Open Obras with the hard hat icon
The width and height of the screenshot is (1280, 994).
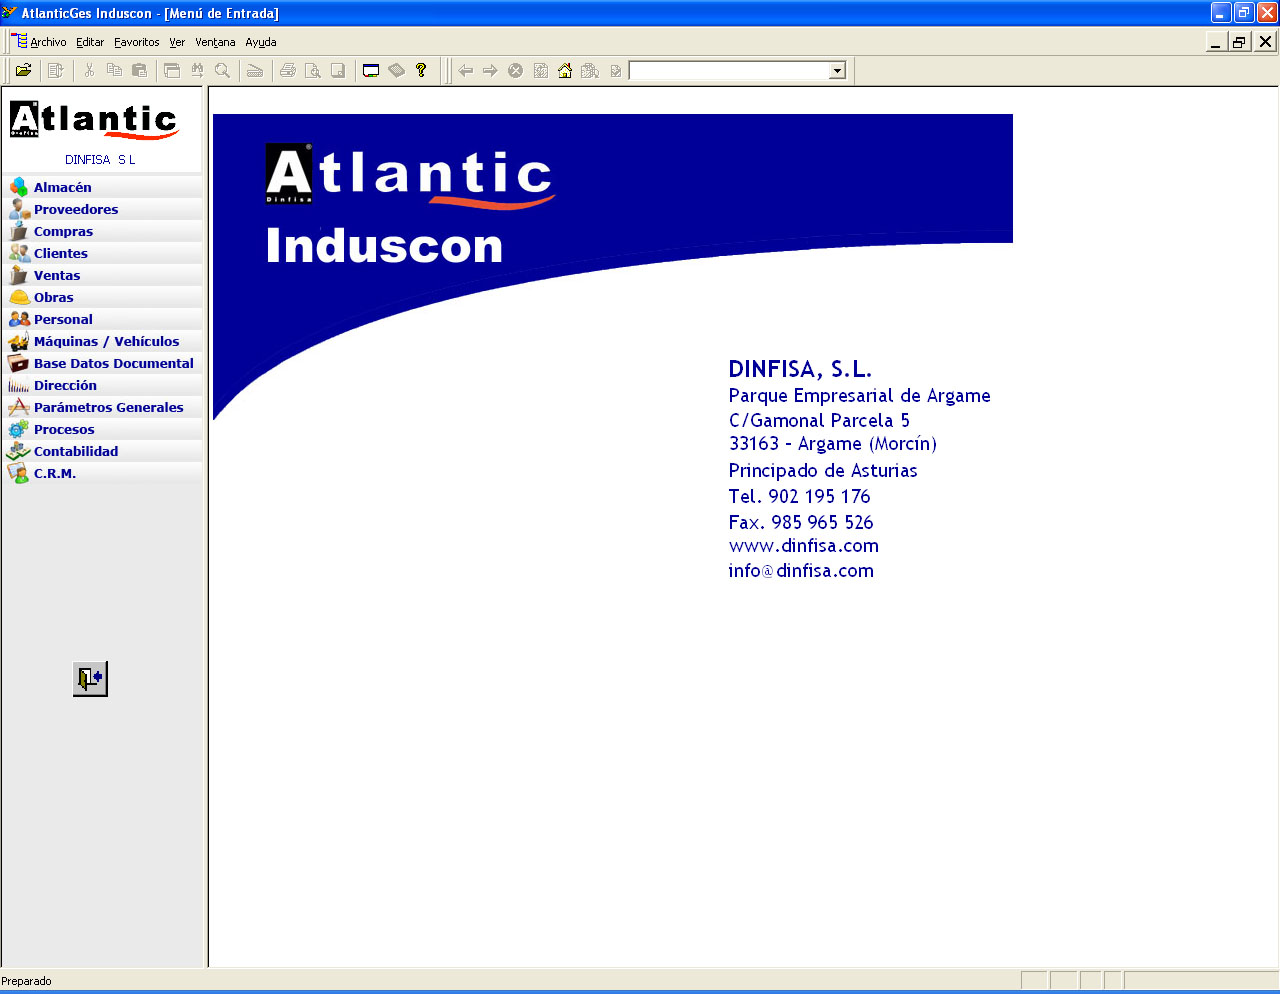point(102,297)
